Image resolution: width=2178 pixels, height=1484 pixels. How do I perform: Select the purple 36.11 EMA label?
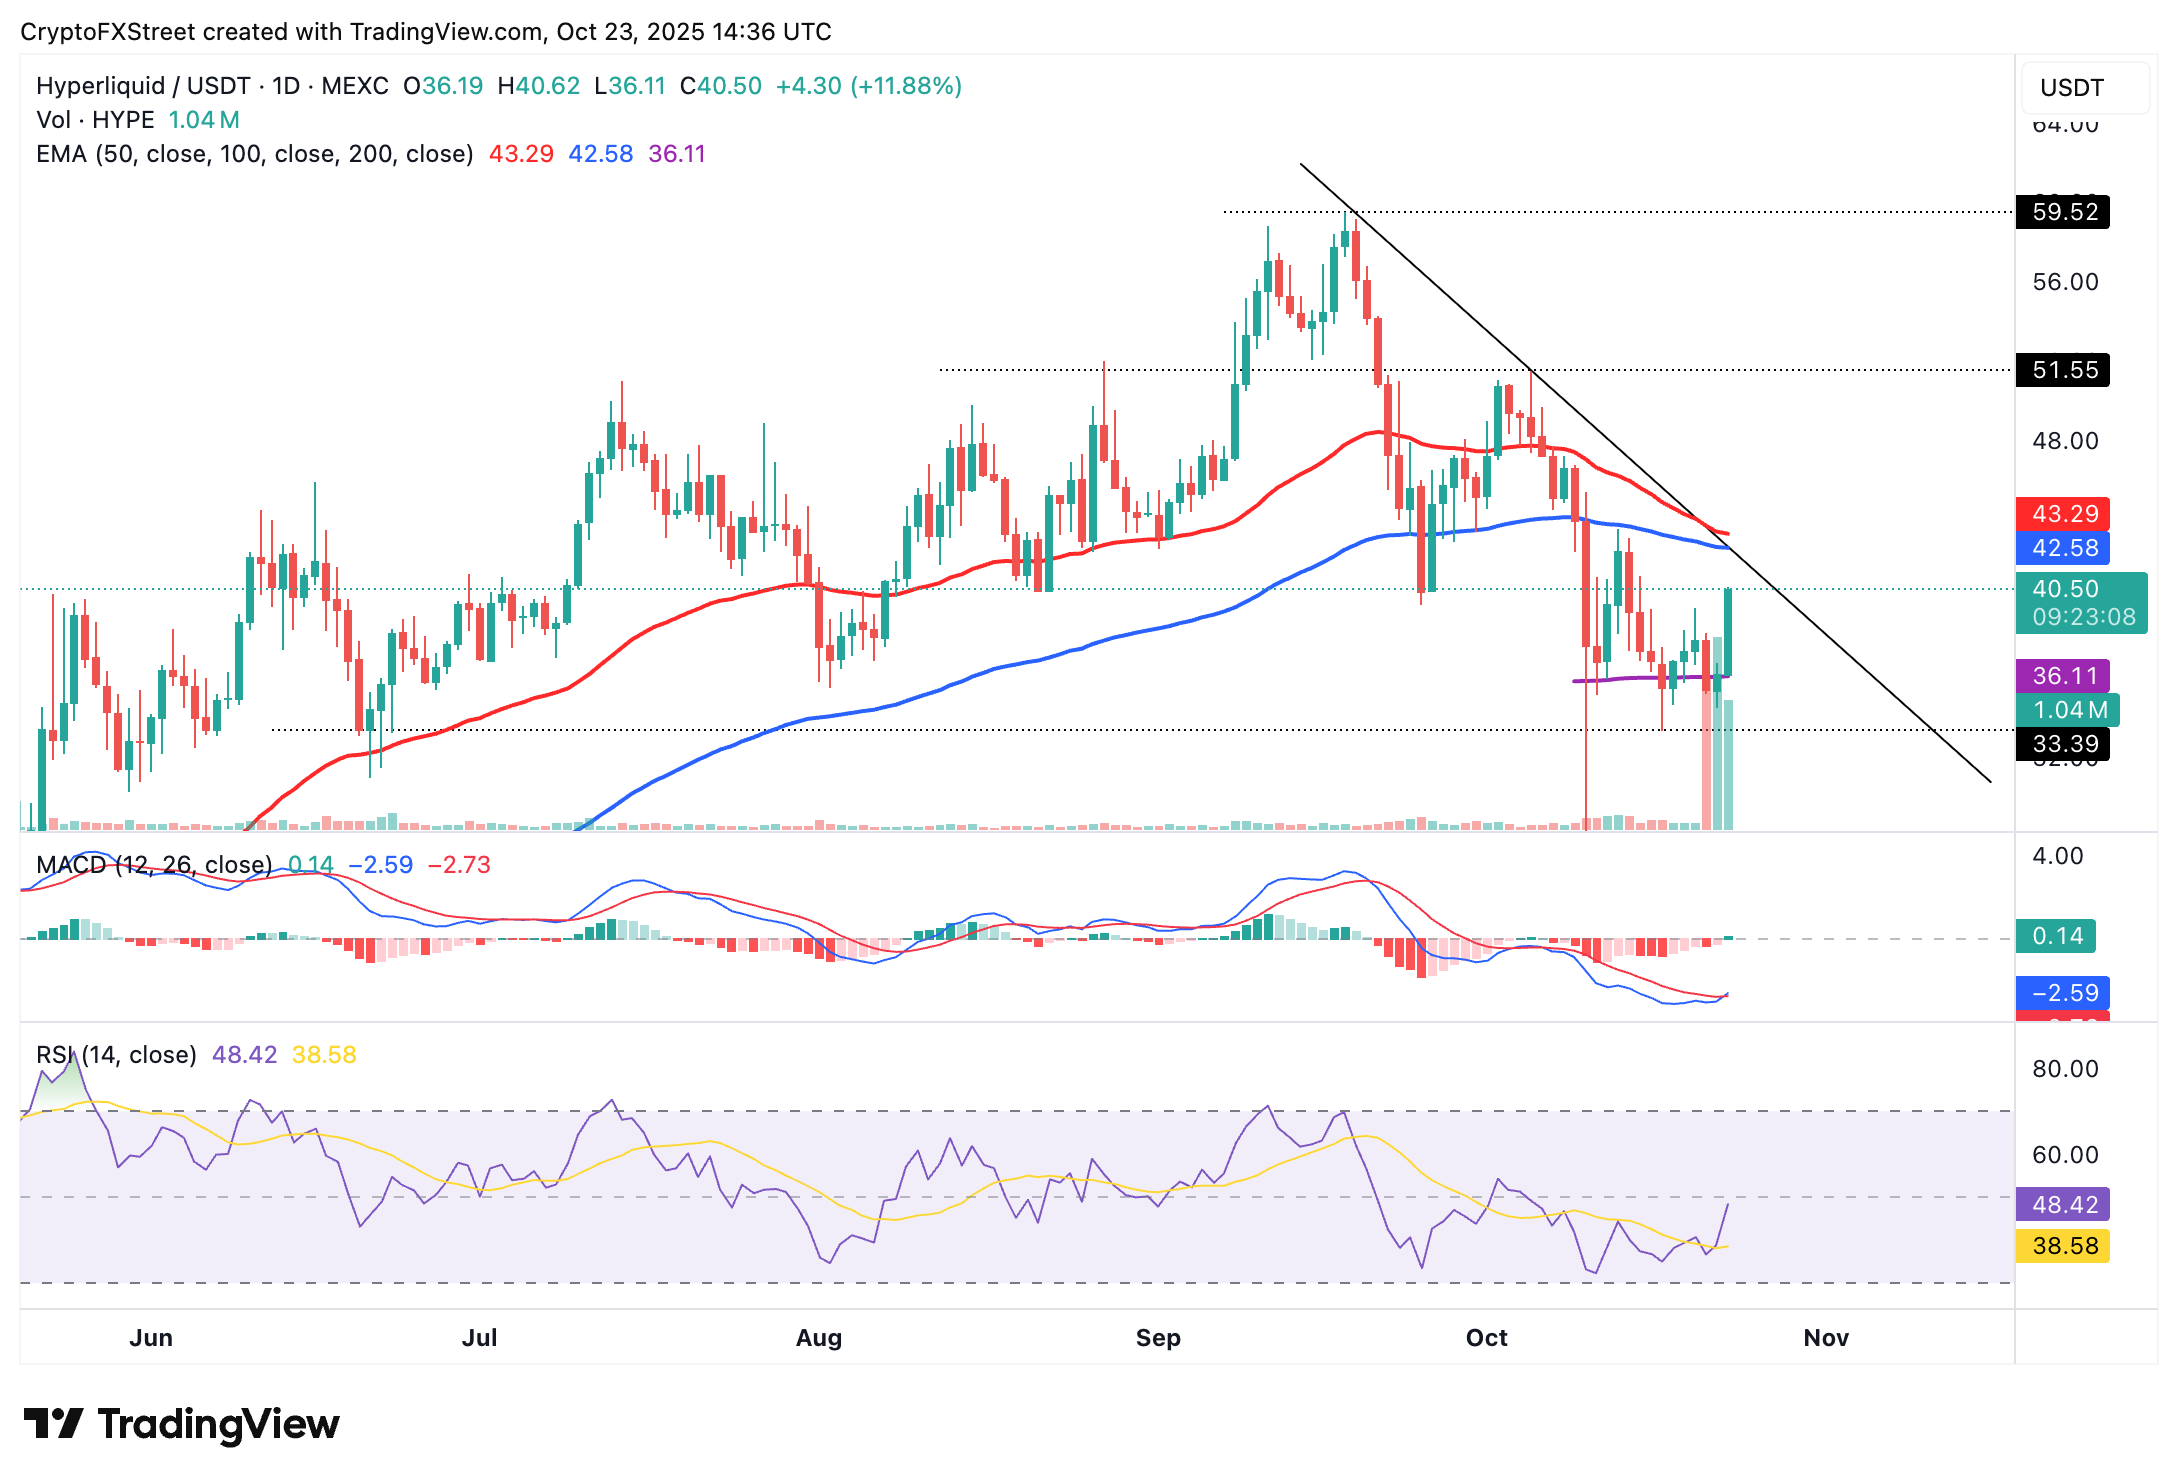pos(2063,676)
